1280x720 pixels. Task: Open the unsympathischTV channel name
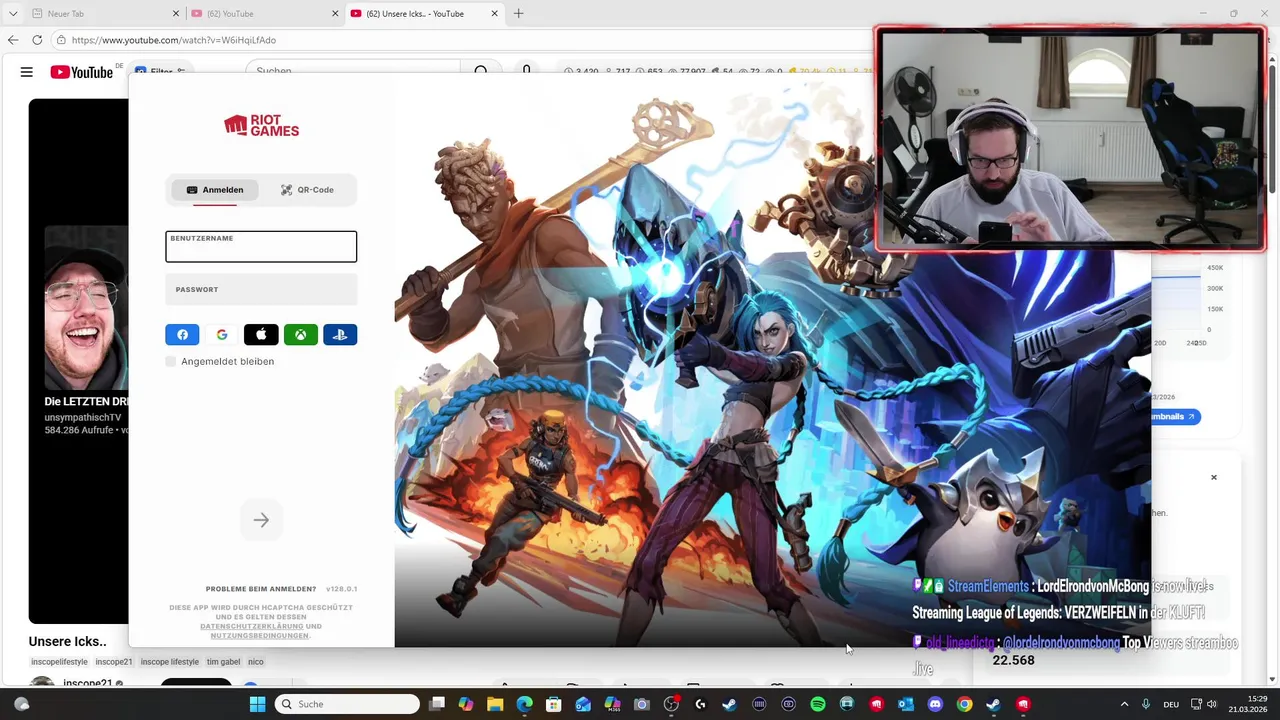[x=83, y=417]
